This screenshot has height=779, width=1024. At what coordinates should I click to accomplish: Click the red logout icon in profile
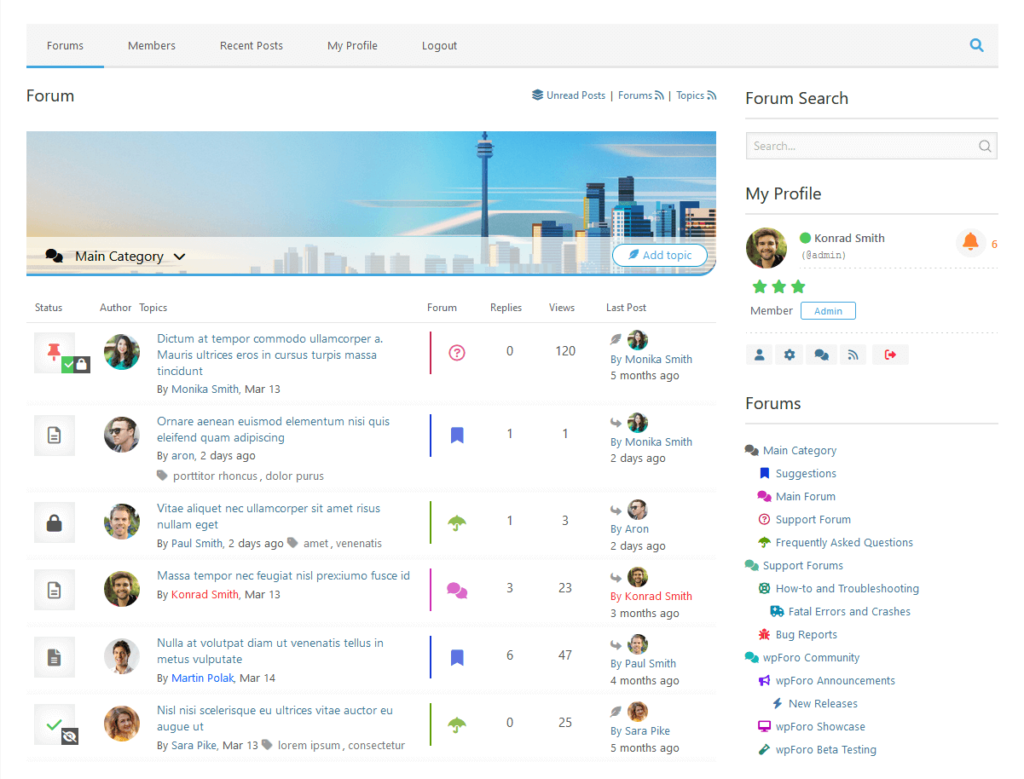click(890, 355)
